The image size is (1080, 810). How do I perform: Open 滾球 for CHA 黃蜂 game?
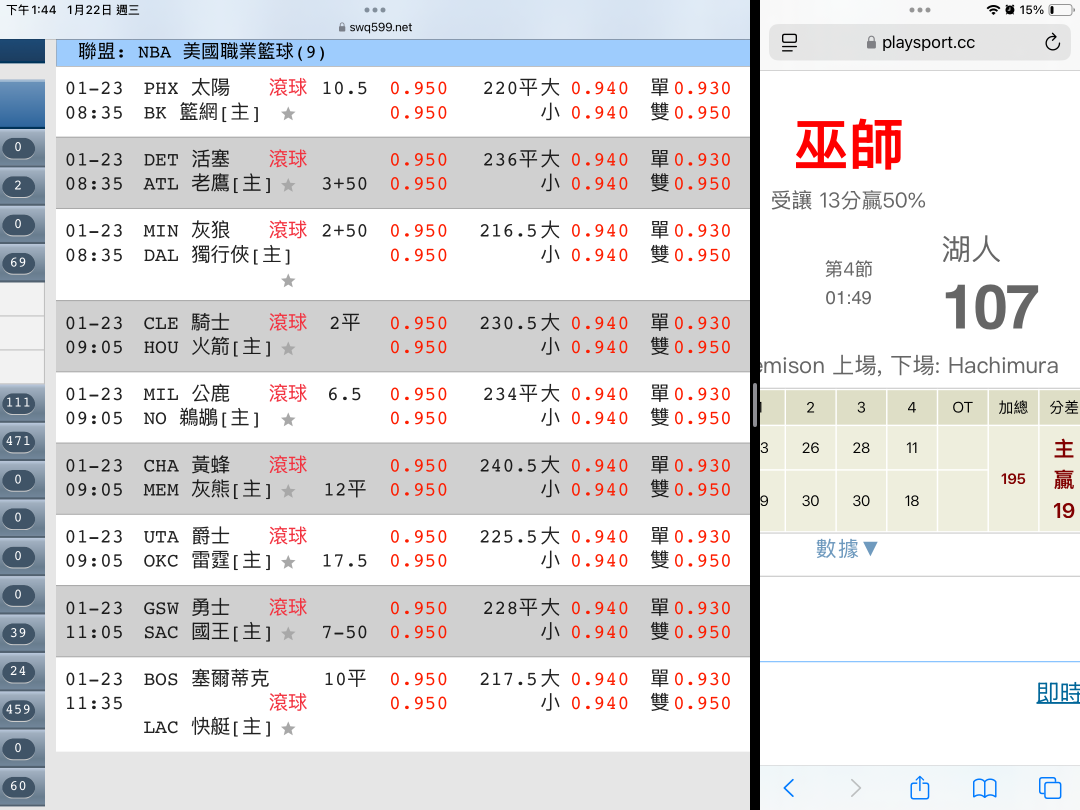click(288, 465)
